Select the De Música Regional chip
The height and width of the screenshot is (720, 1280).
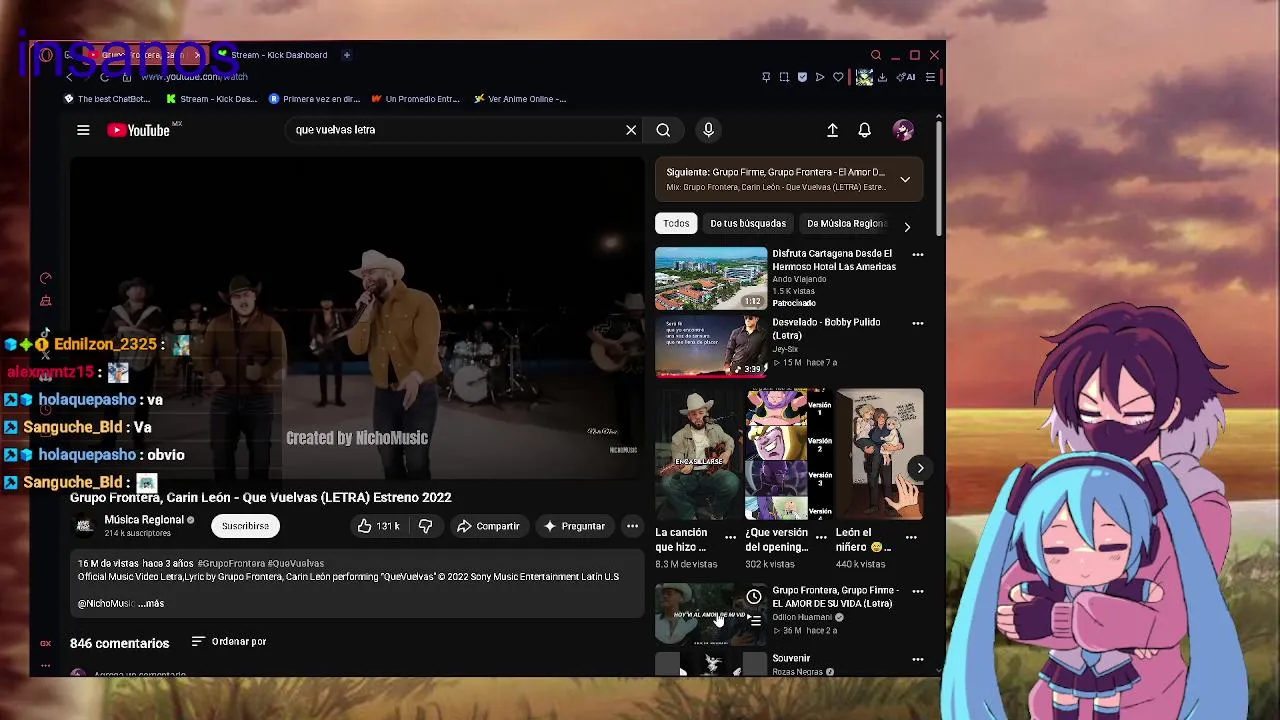click(x=846, y=224)
